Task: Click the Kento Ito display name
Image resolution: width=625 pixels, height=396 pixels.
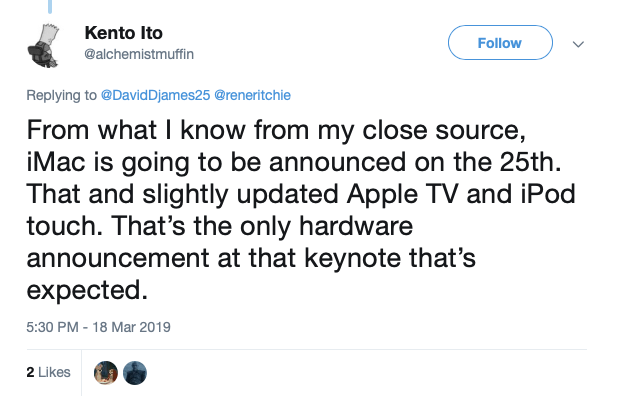Action: click(124, 33)
